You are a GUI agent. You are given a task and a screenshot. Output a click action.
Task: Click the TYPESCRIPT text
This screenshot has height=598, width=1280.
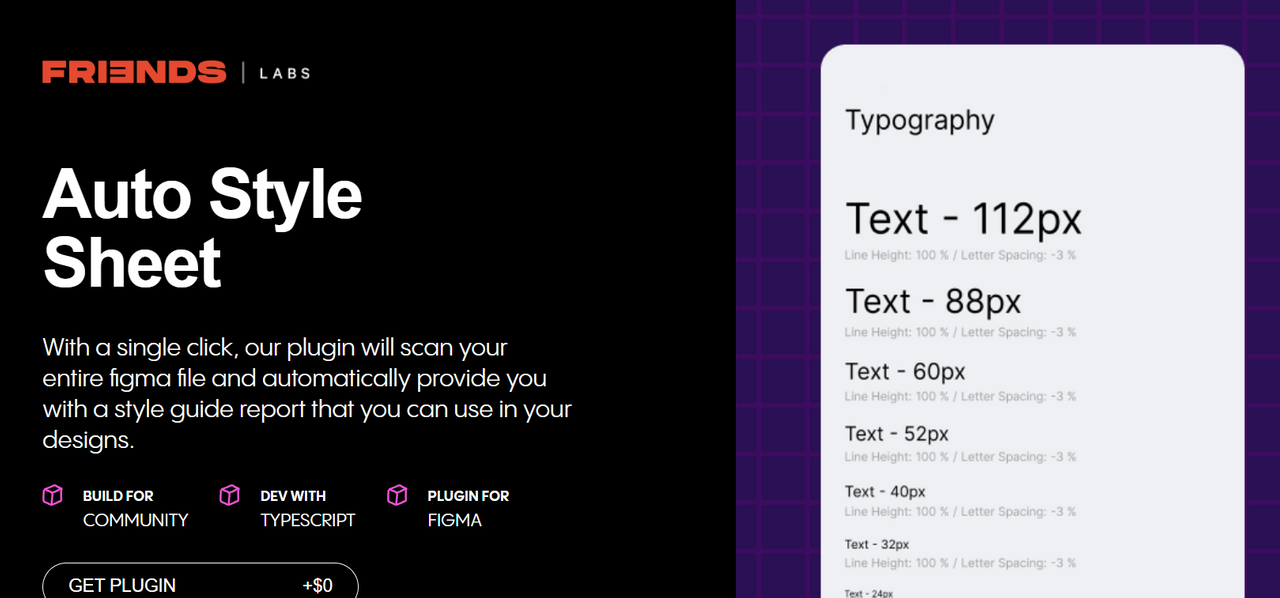tap(308, 520)
